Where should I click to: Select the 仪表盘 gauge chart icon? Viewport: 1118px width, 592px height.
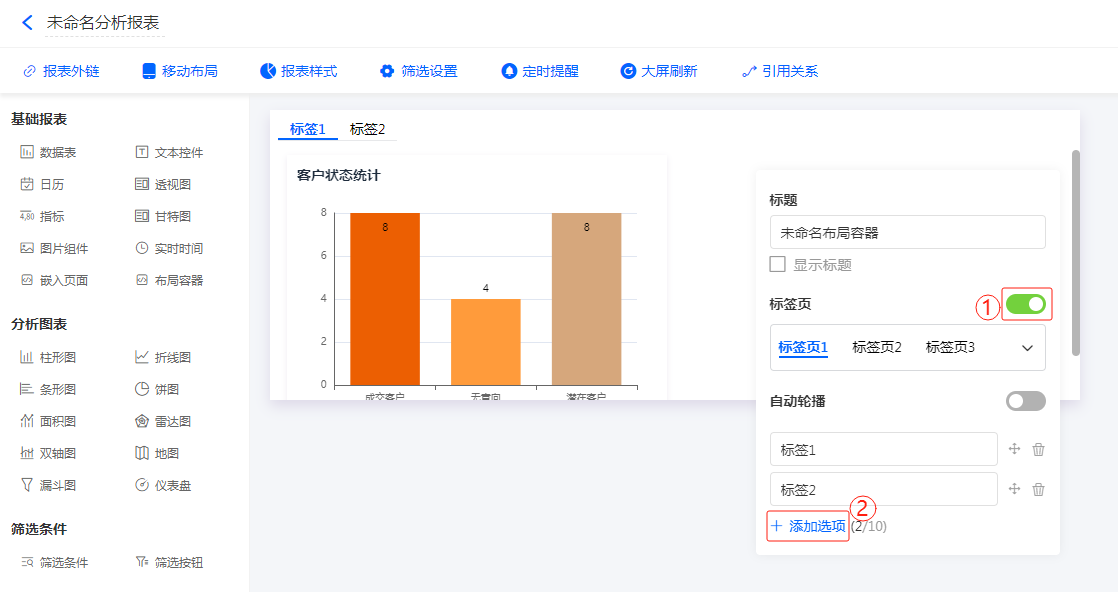pos(142,485)
